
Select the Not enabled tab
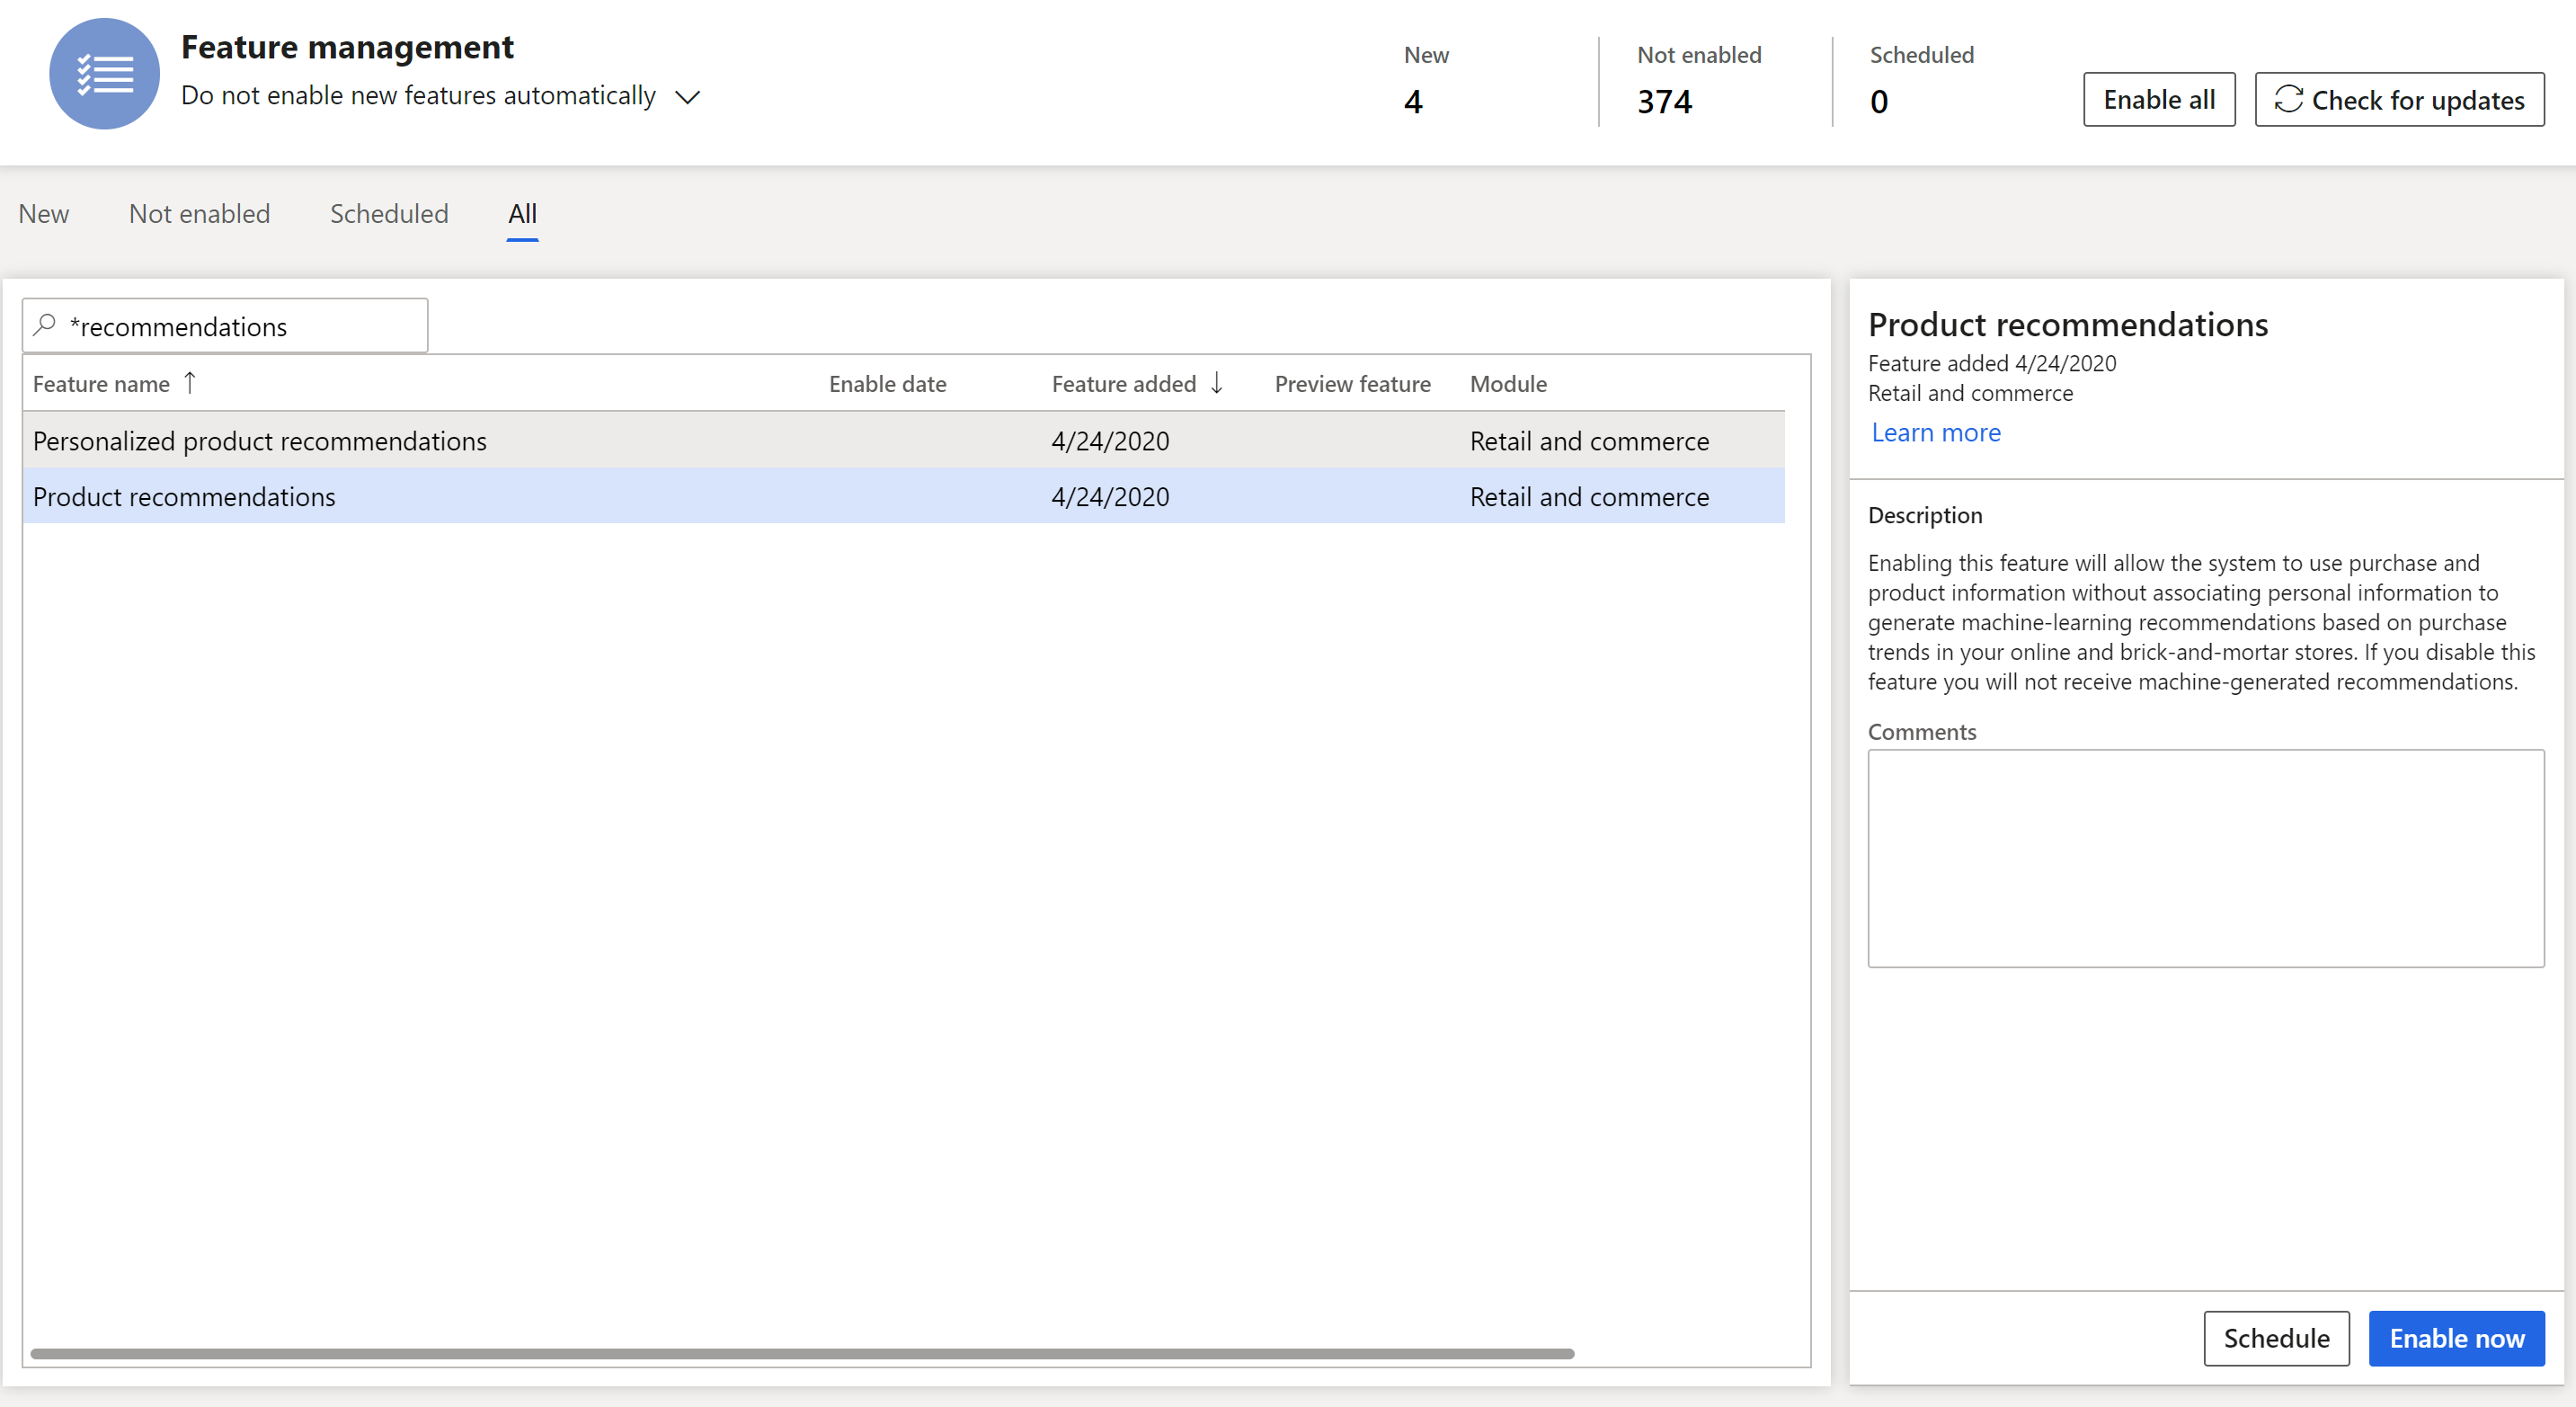click(x=200, y=213)
